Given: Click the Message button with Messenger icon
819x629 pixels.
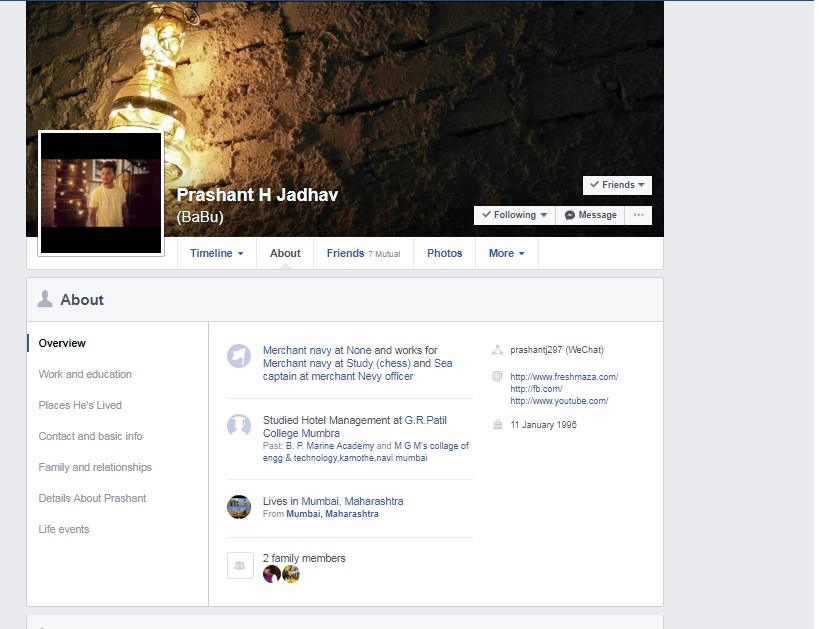Looking at the screenshot, I should [x=590, y=215].
